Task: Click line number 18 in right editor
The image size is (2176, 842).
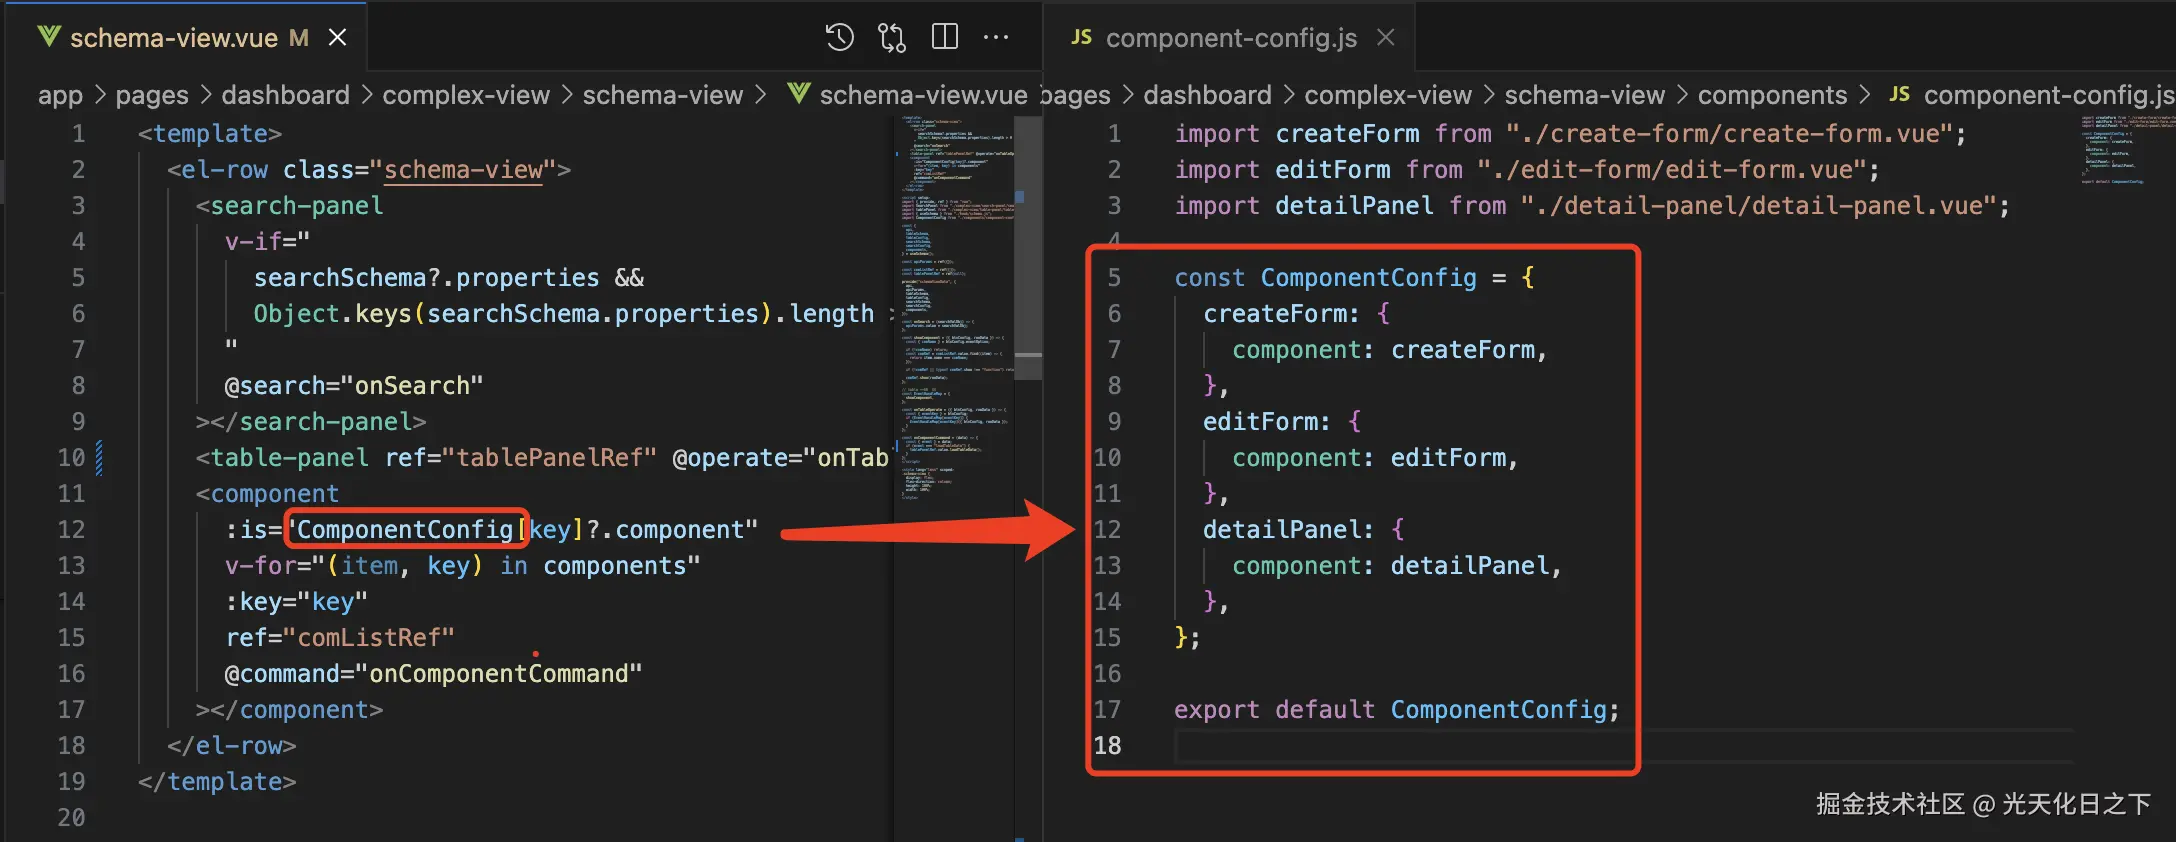Action: 1107,745
